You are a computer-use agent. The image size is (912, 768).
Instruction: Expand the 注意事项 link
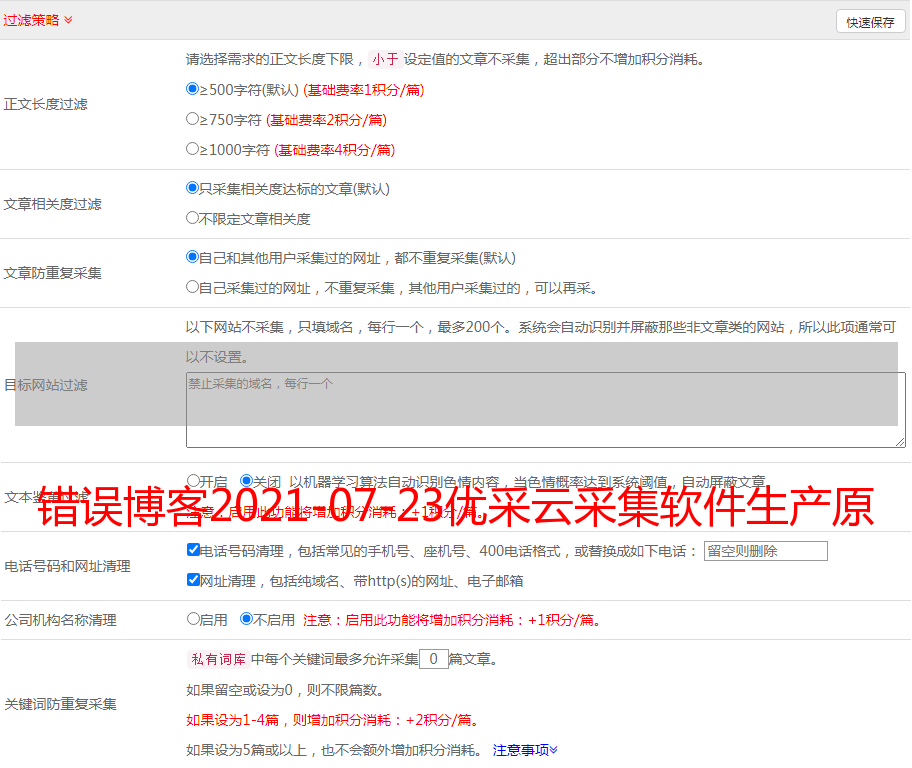pos(525,750)
